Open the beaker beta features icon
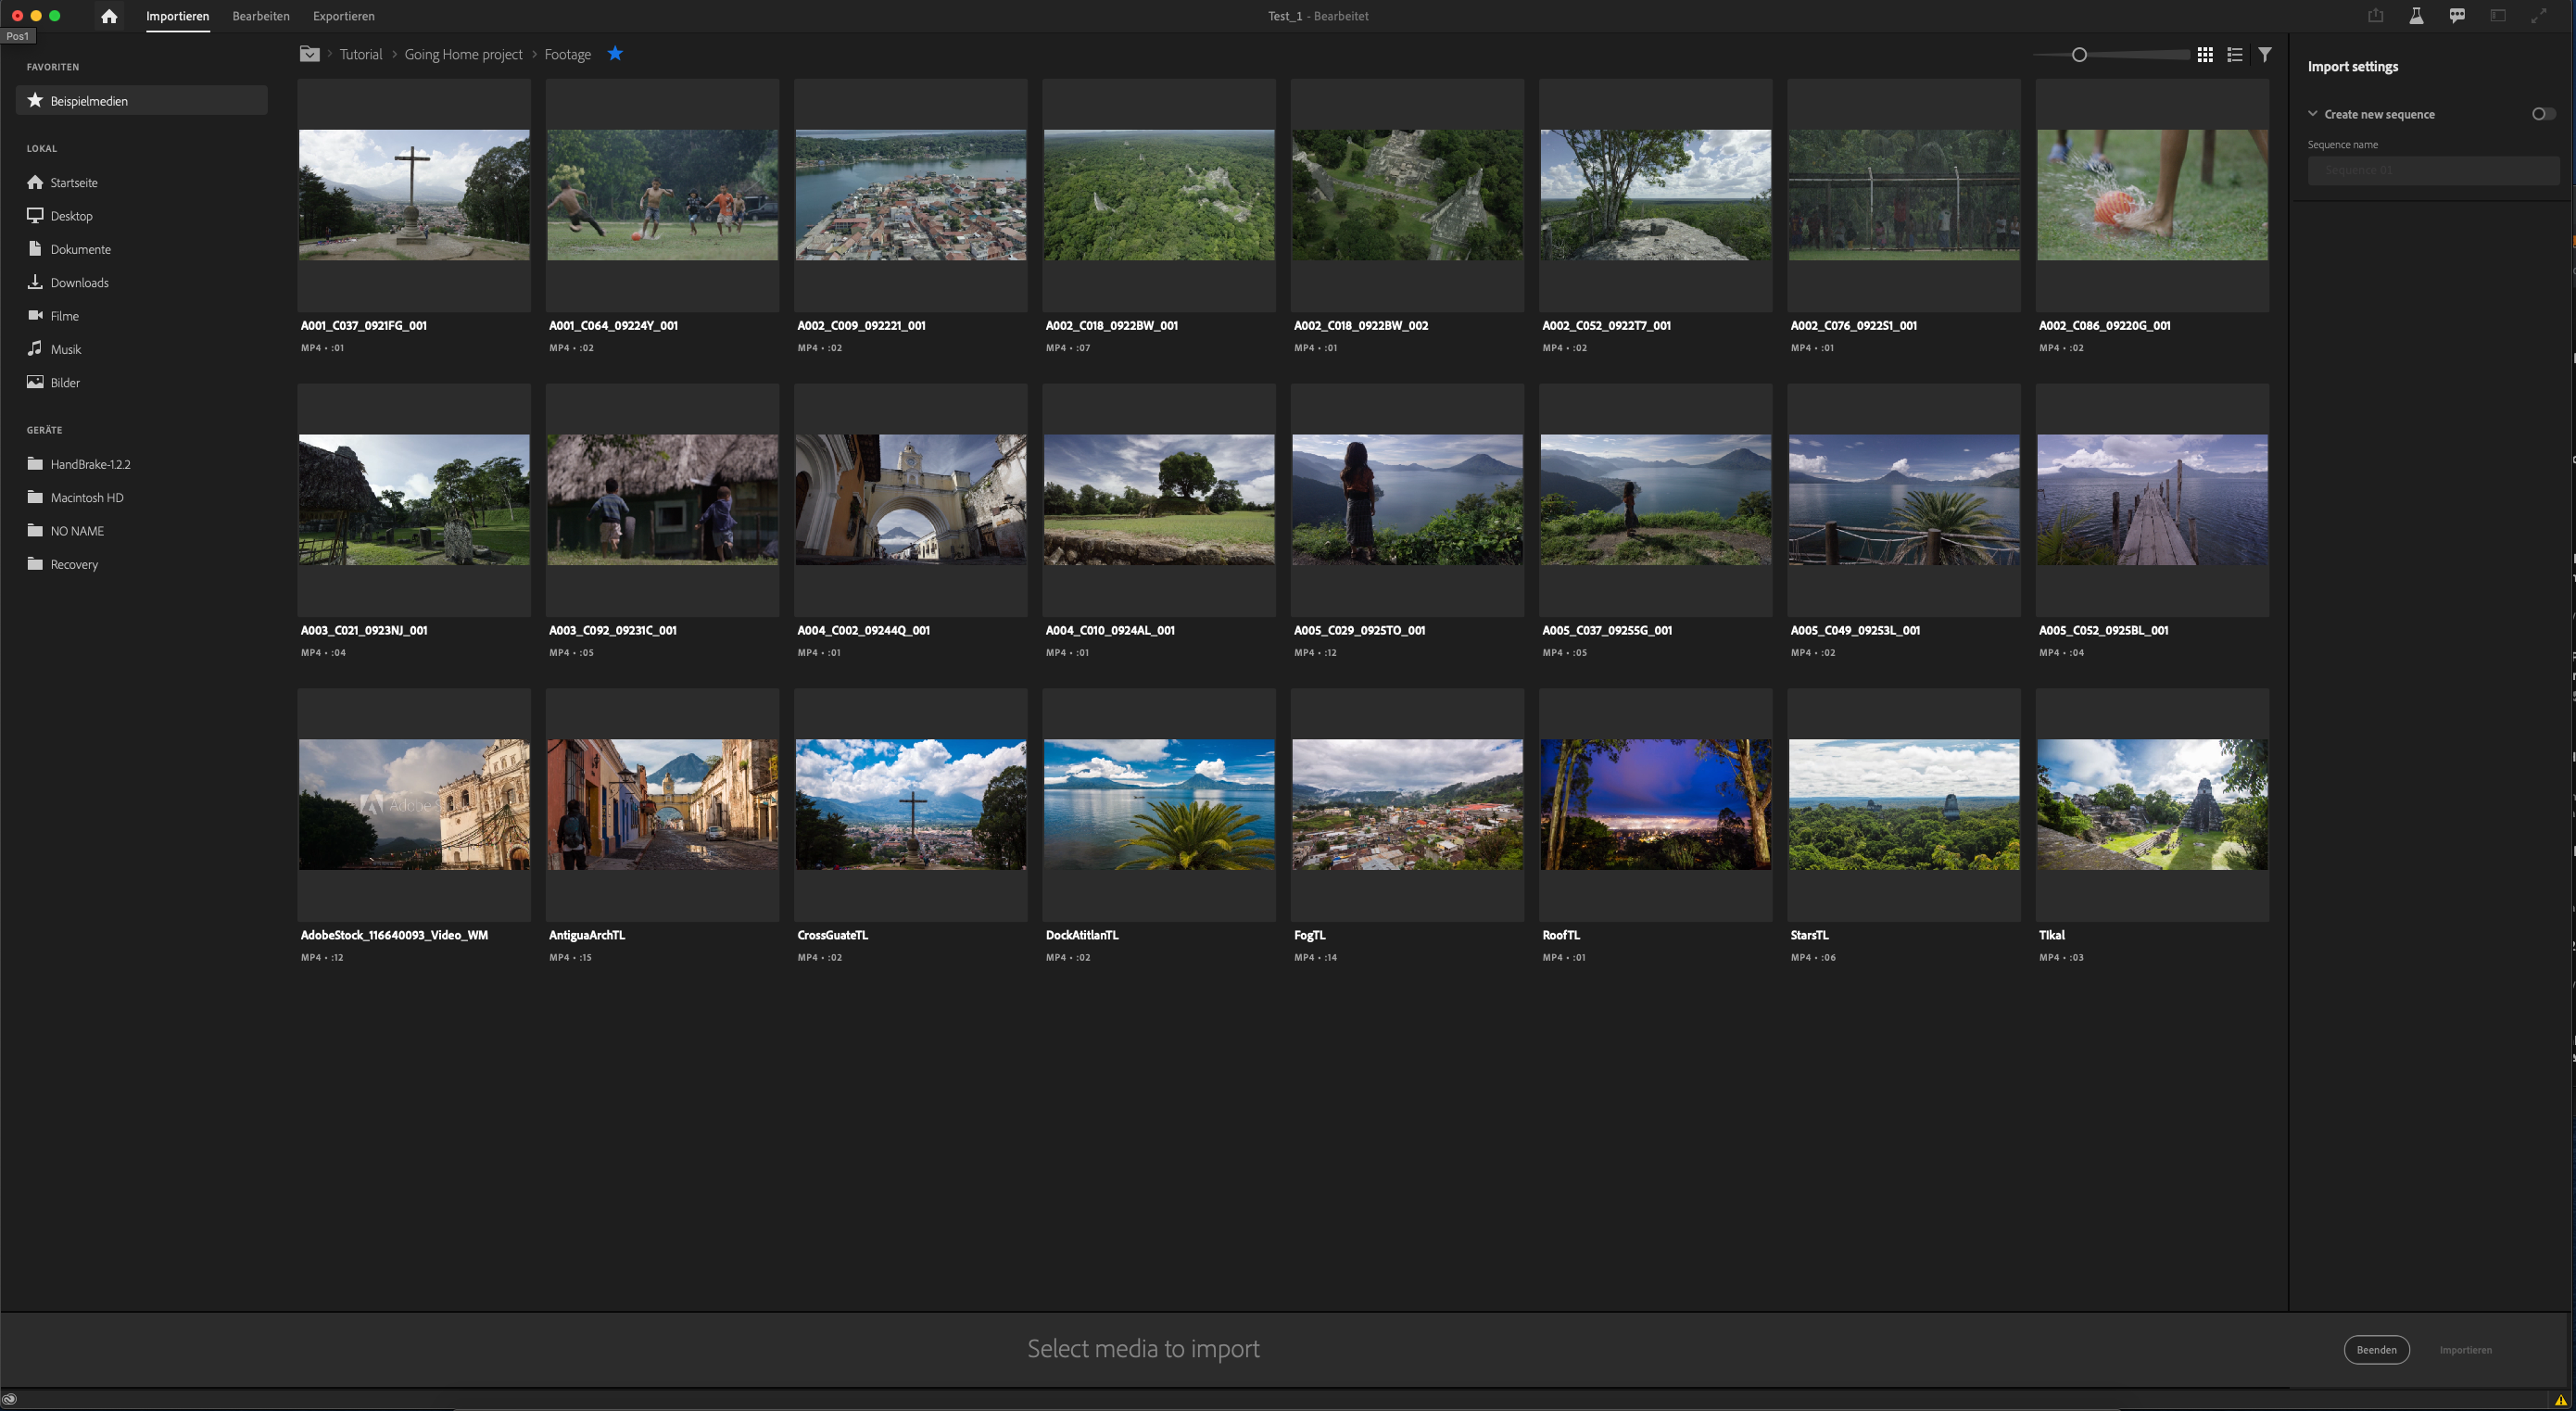Viewport: 2576px width, 1411px height. pyautogui.click(x=2416, y=16)
